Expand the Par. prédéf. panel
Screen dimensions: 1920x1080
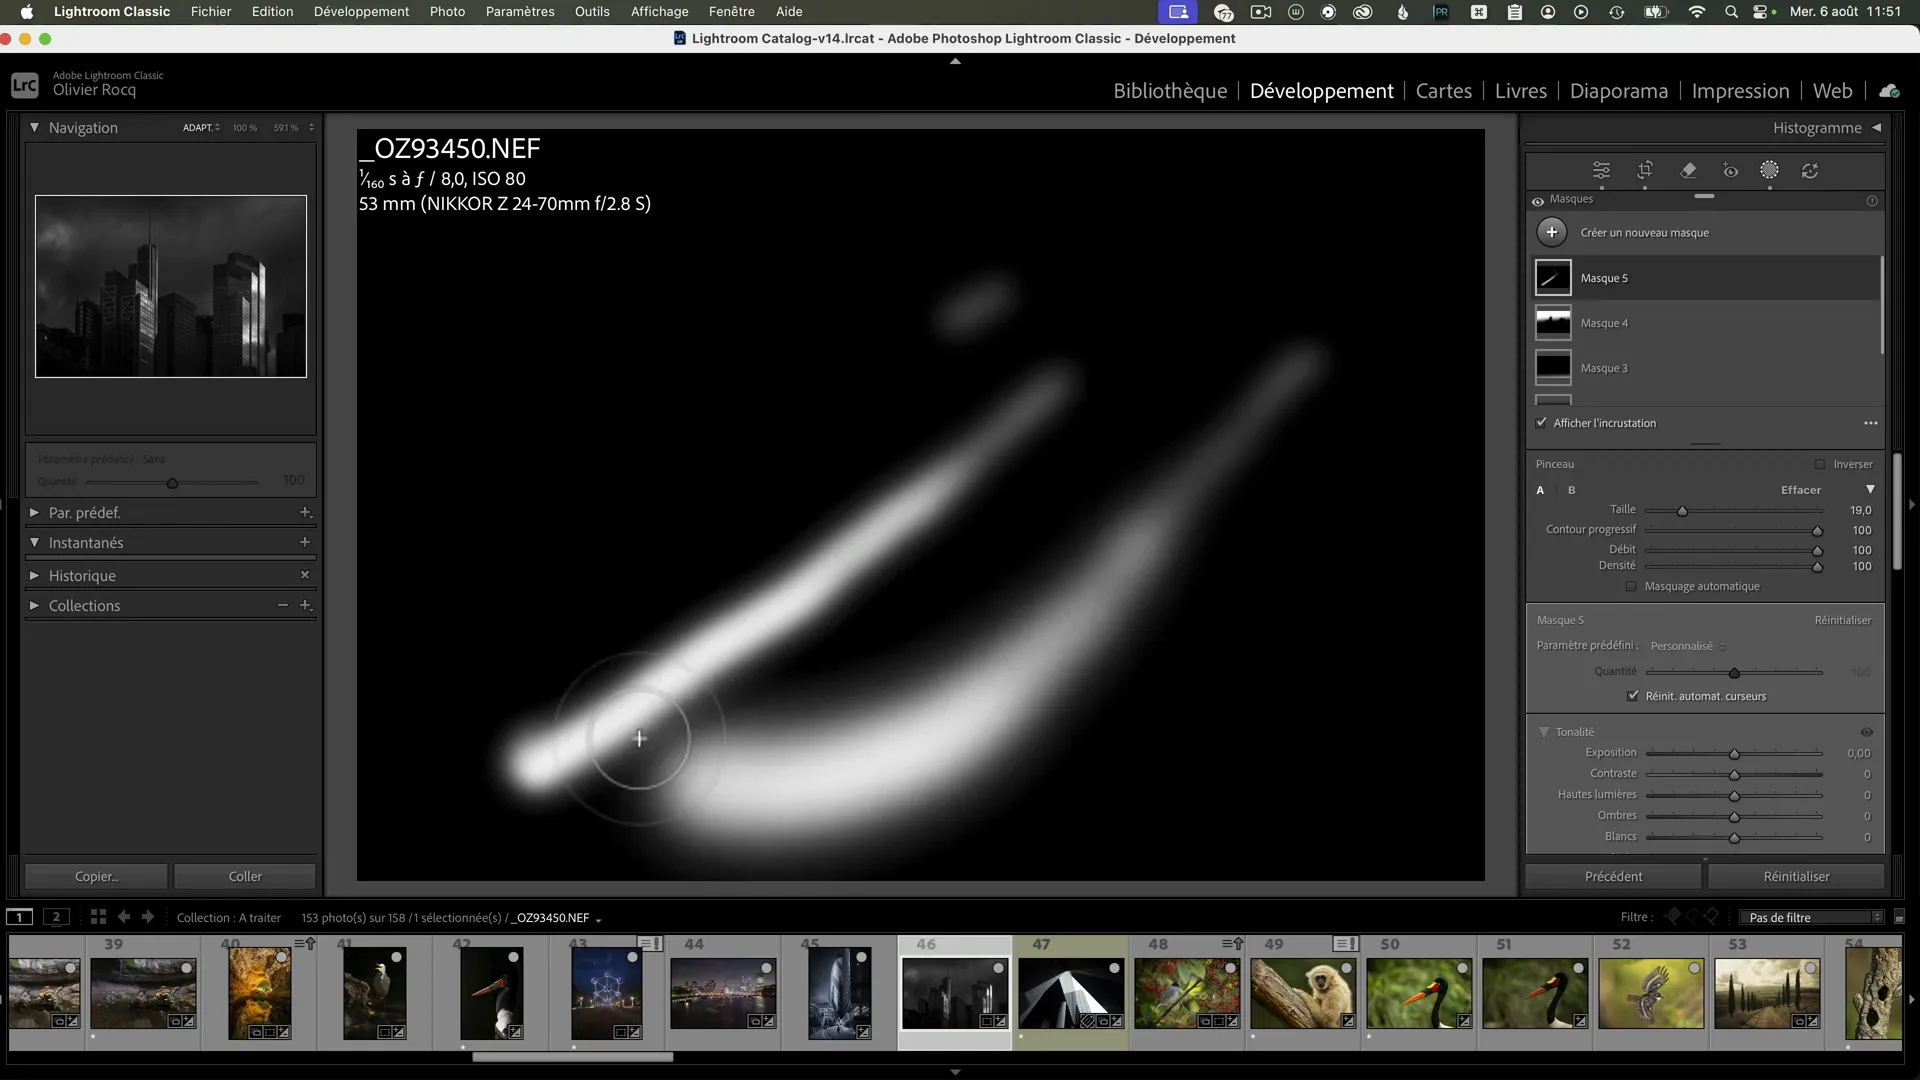(34, 512)
